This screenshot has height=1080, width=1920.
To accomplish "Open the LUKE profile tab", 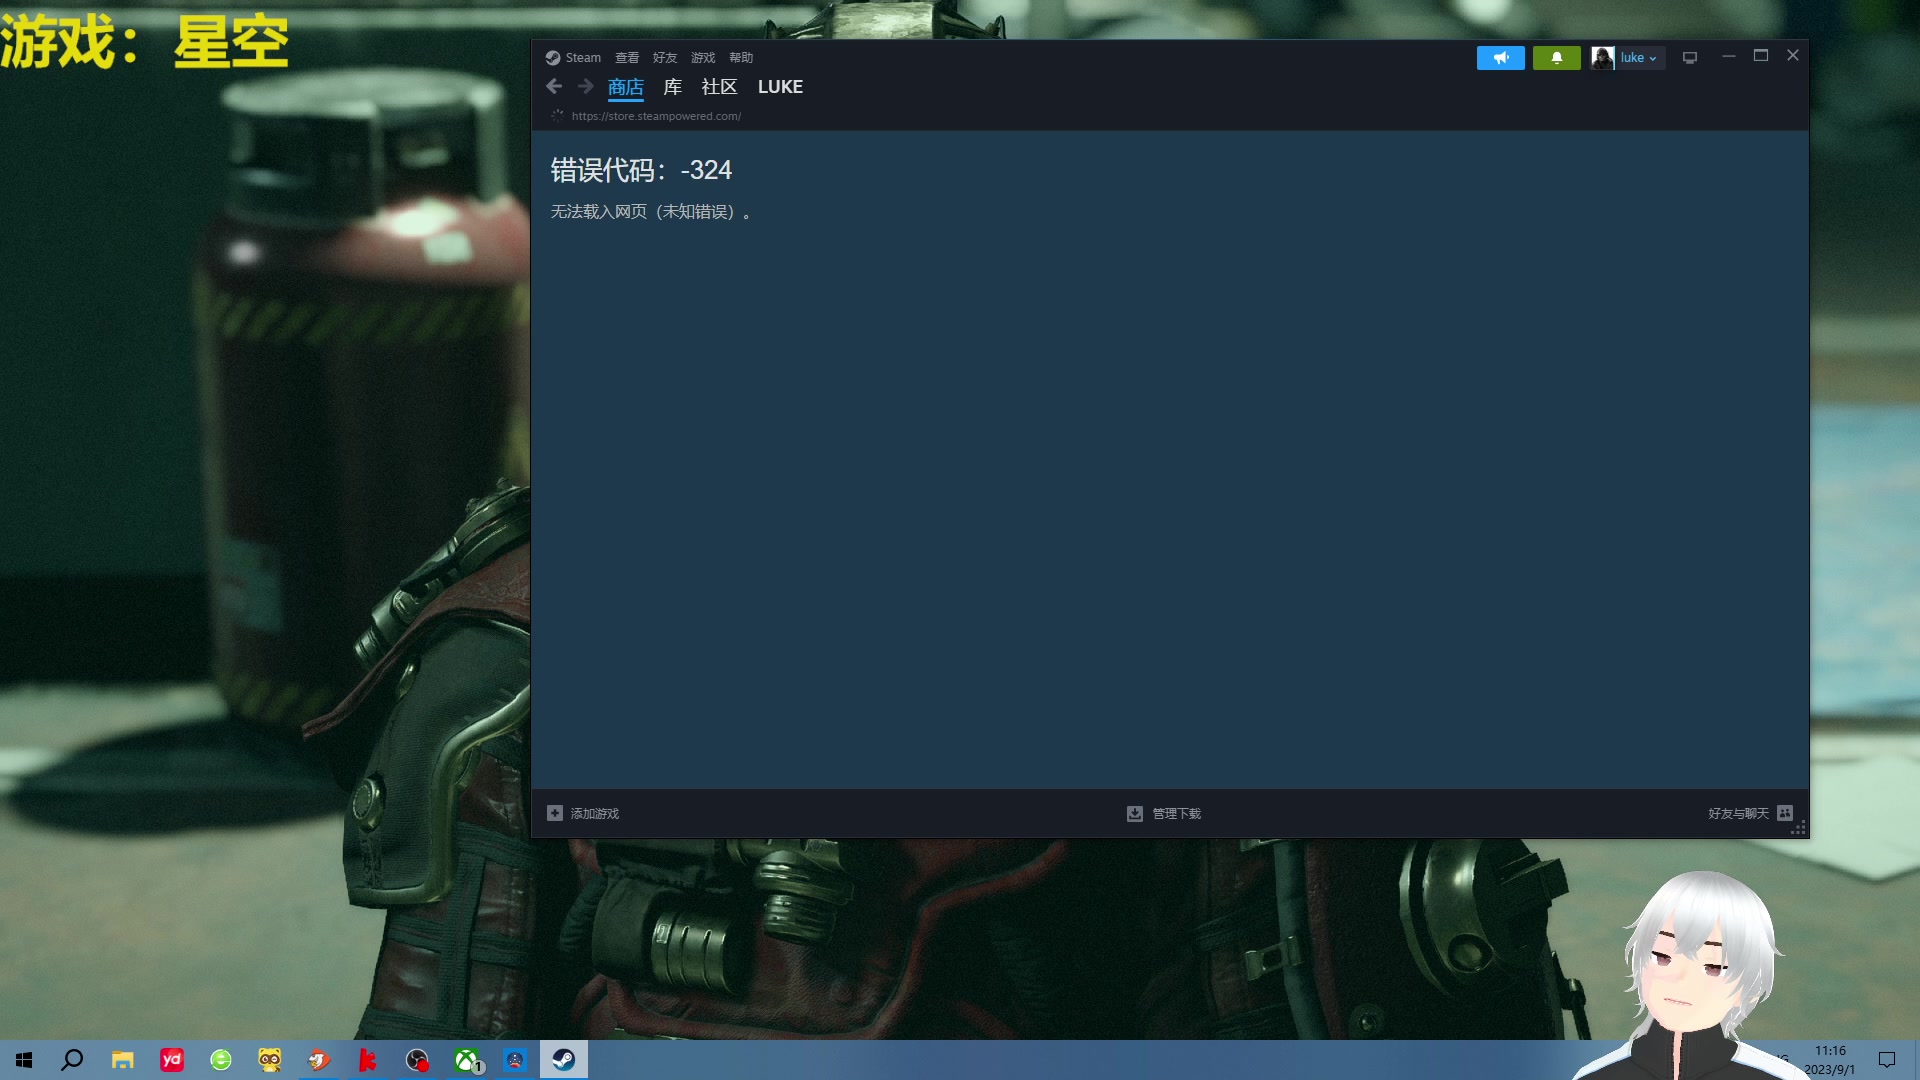I will click(780, 87).
